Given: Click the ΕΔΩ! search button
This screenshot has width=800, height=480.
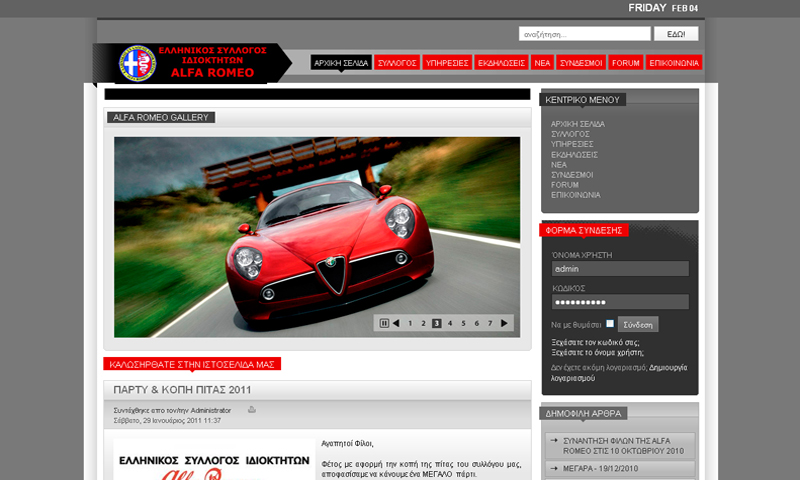Looking at the screenshot, I should pyautogui.click(x=675, y=34).
